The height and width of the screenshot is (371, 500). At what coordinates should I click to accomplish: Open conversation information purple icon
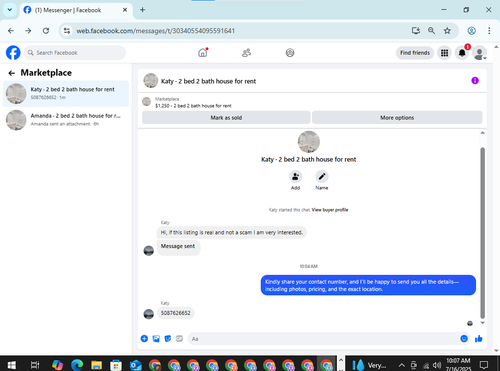point(475,80)
